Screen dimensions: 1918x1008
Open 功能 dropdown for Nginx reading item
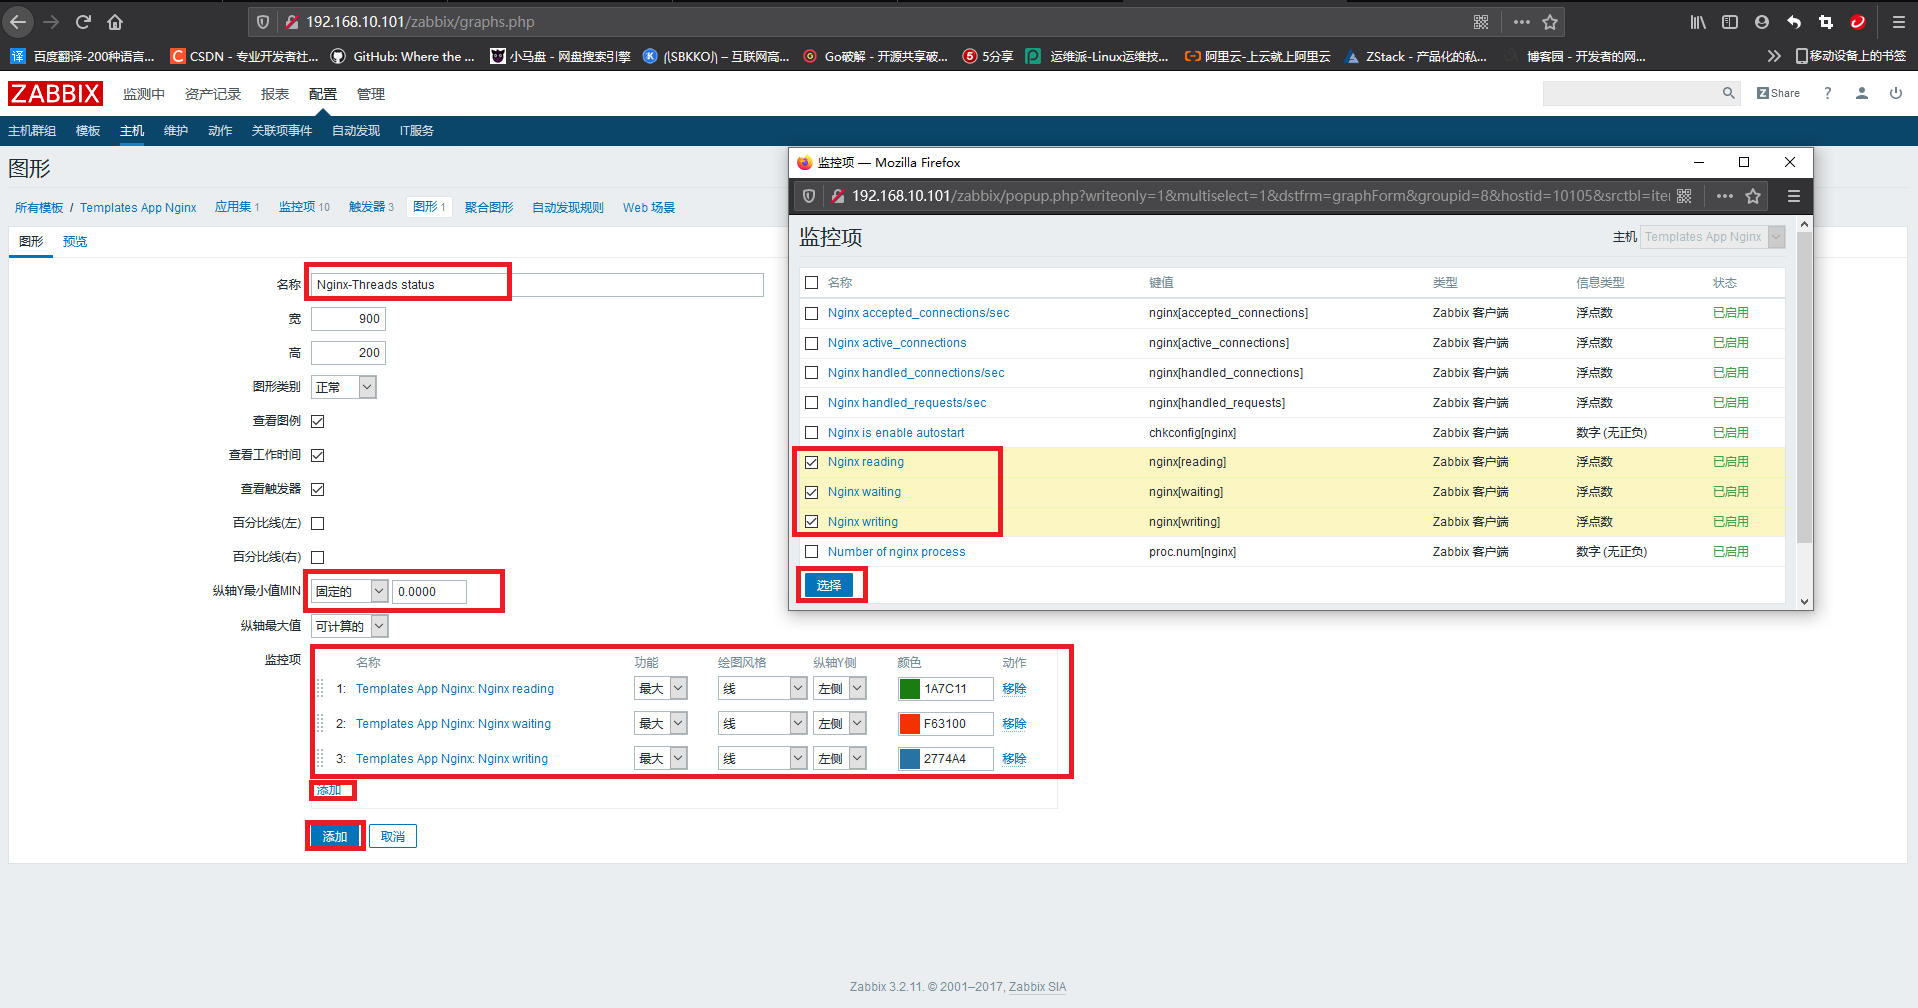(660, 689)
